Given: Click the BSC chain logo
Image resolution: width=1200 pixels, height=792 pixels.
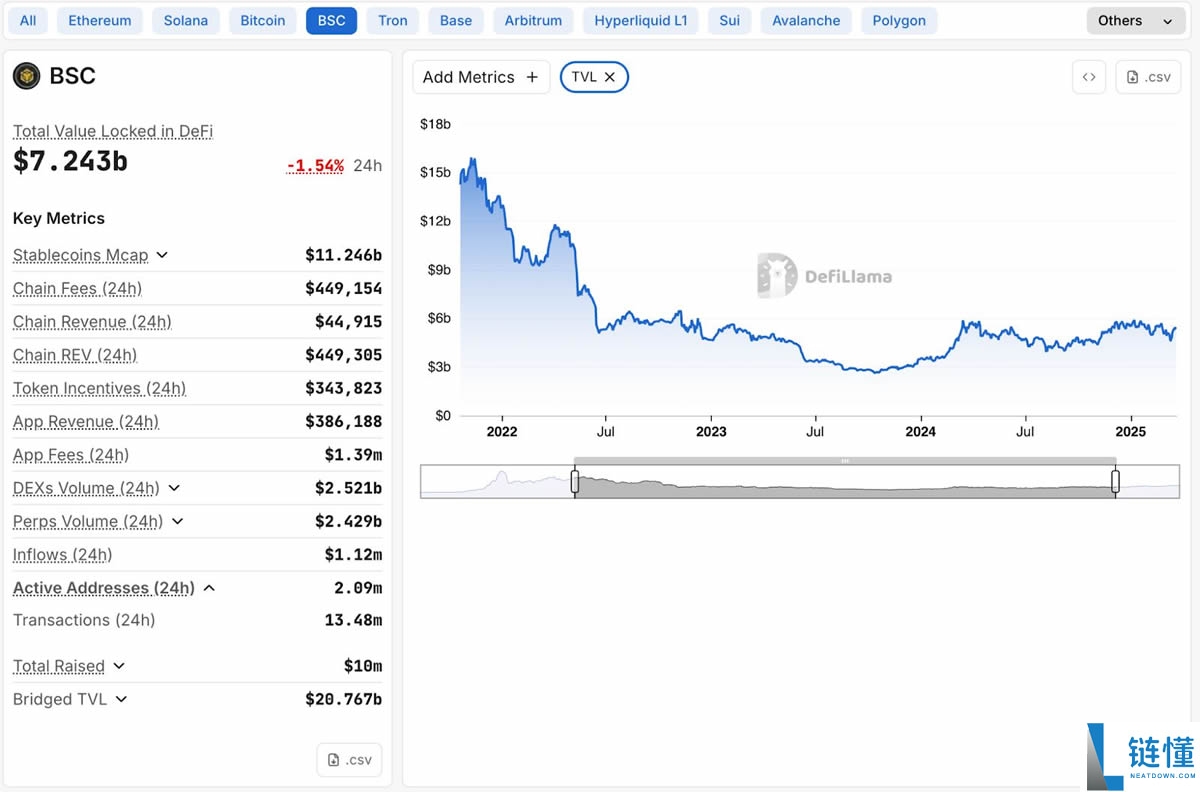Looking at the screenshot, I should click(x=26, y=76).
